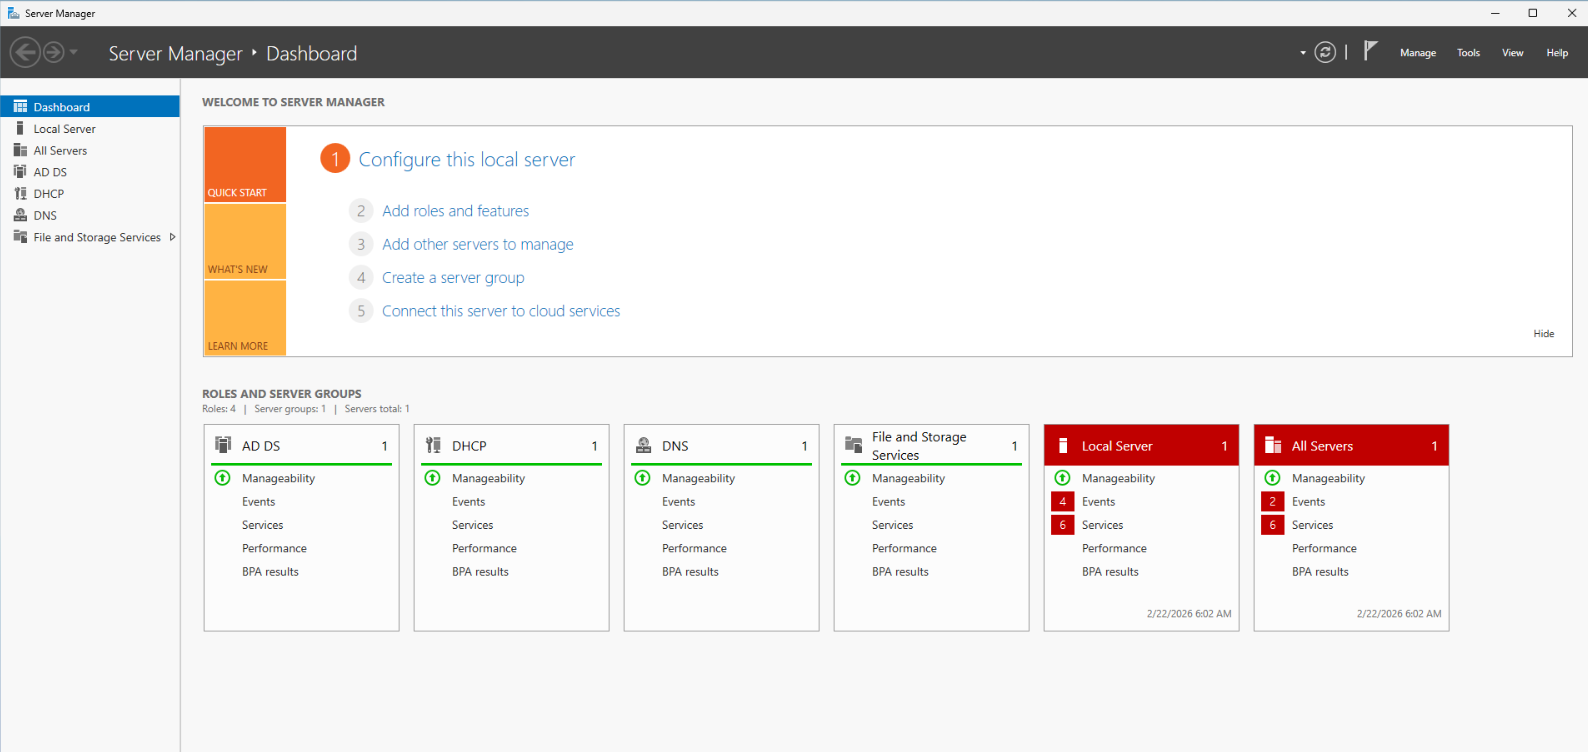The image size is (1588, 752).
Task: Click Local Server Manageability status icon
Action: 1063,478
